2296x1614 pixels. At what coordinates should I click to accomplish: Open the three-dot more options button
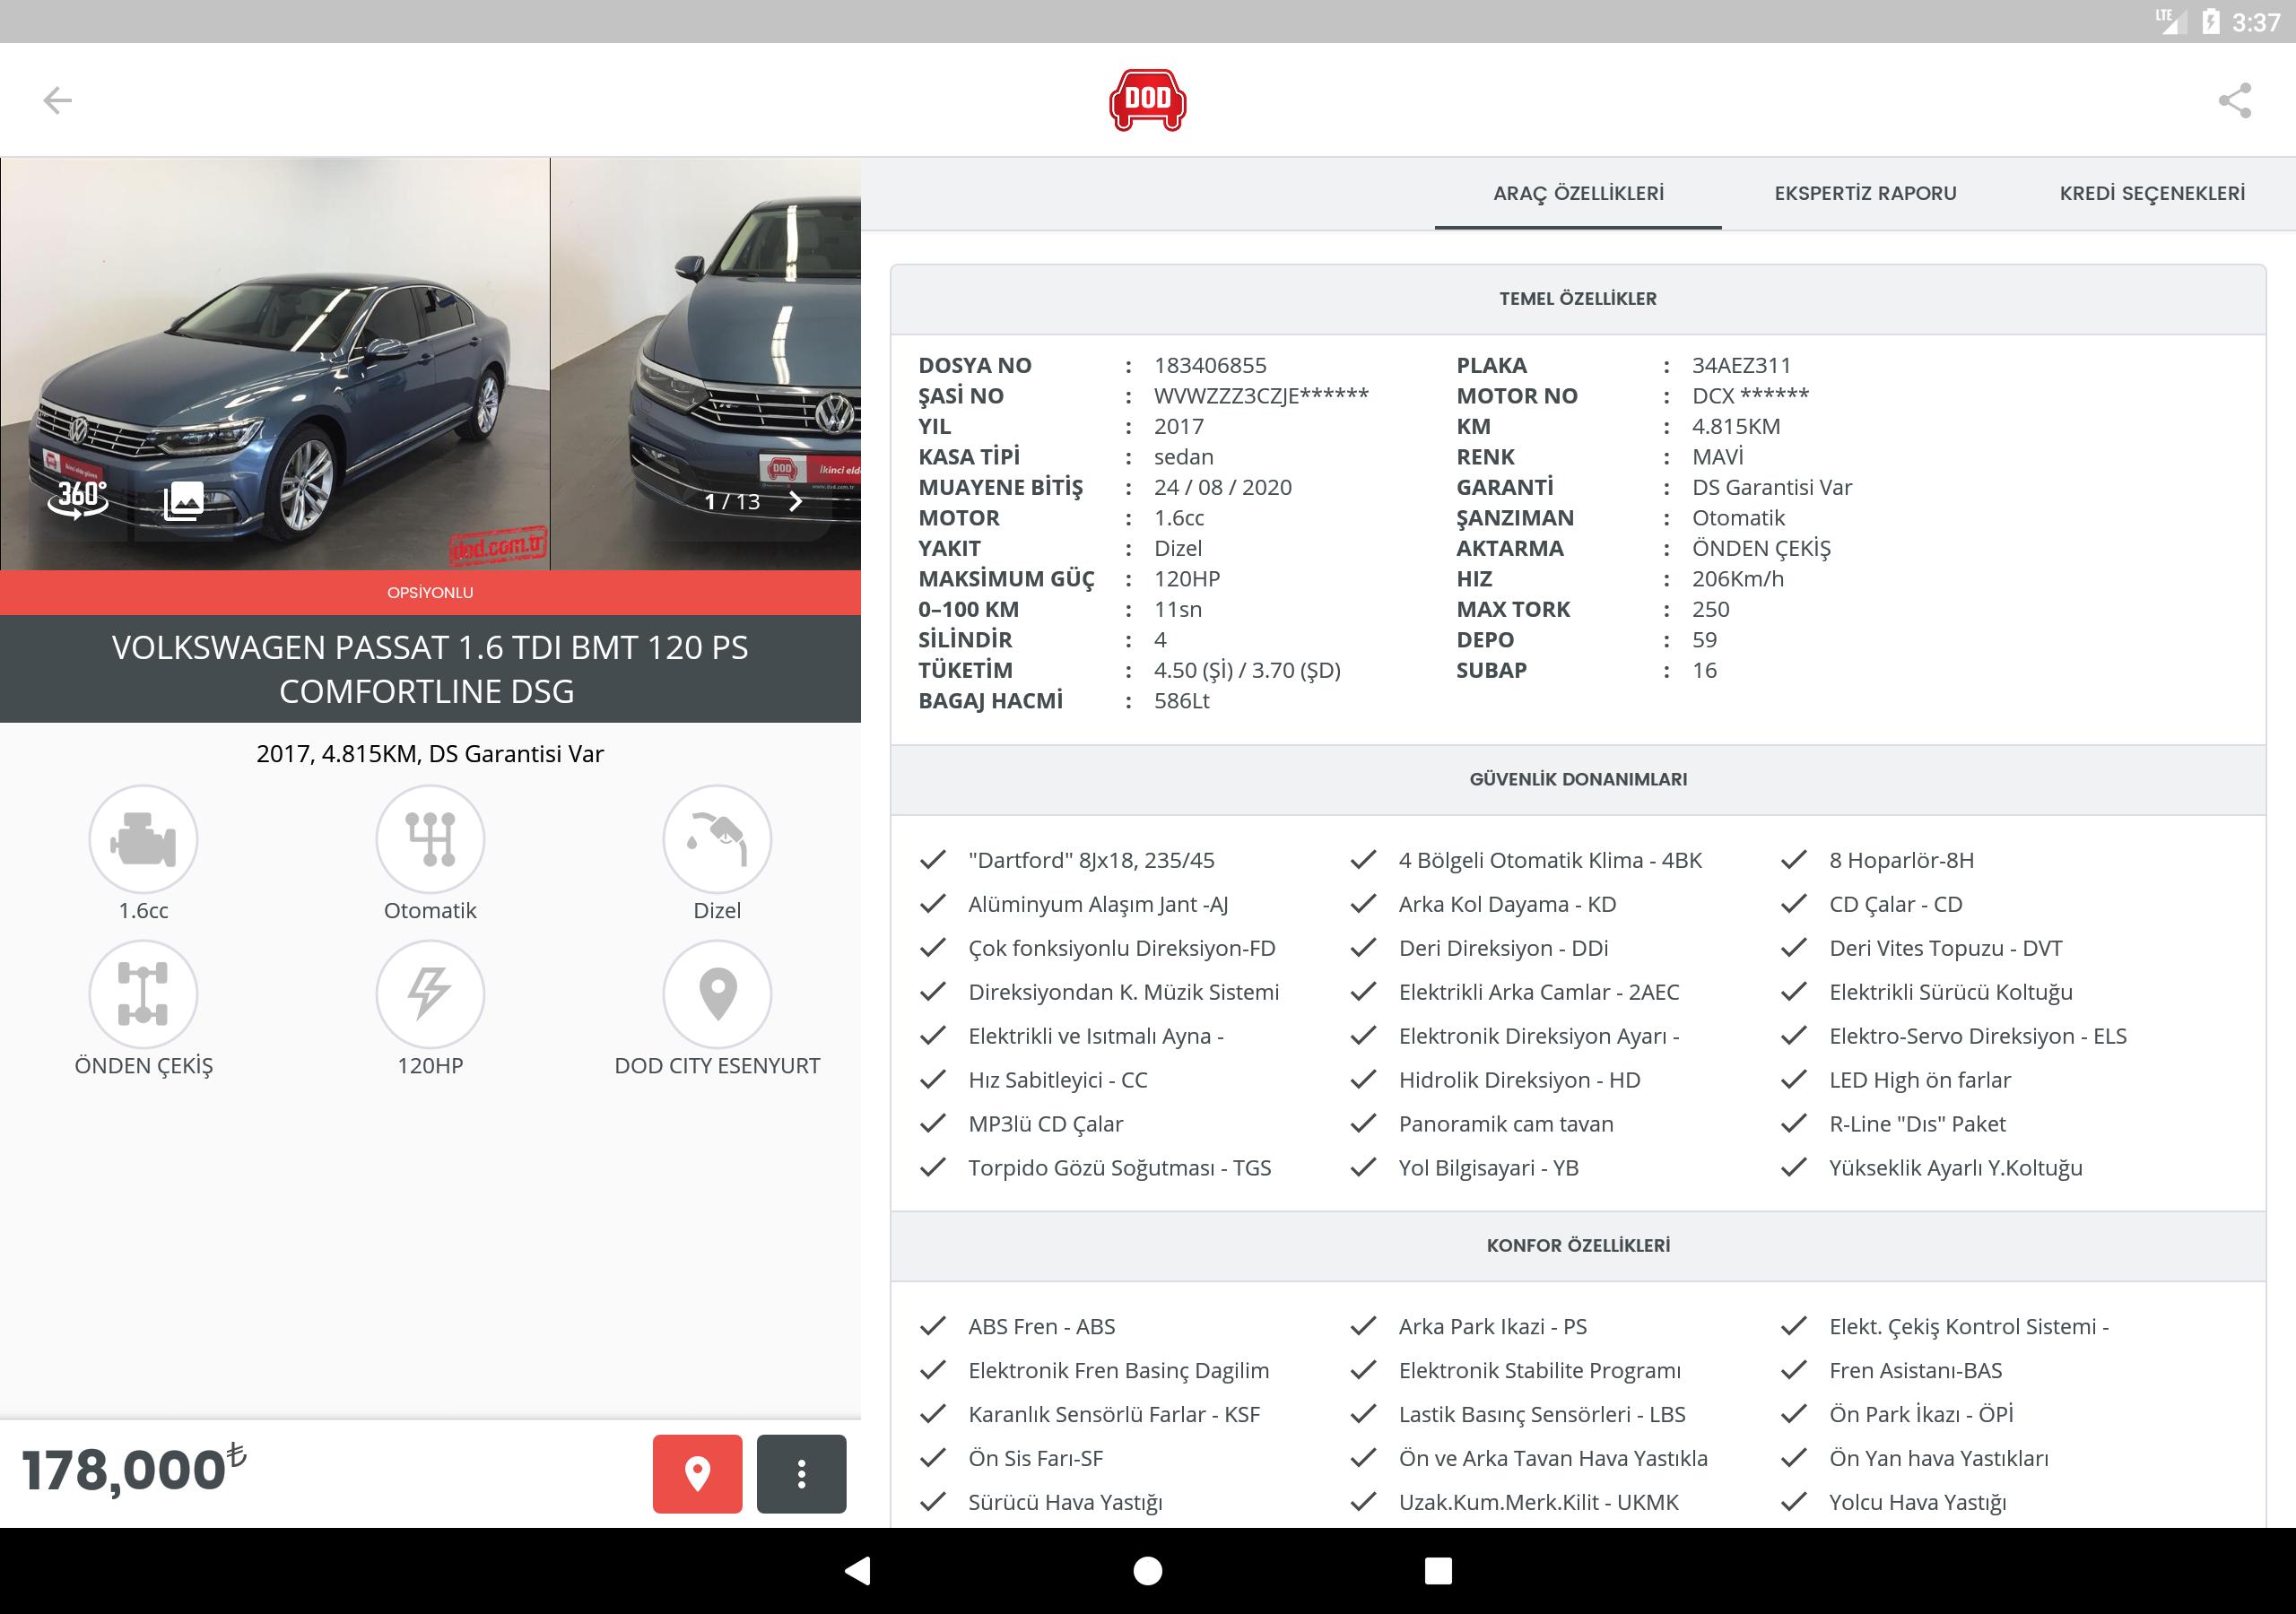tap(801, 1473)
